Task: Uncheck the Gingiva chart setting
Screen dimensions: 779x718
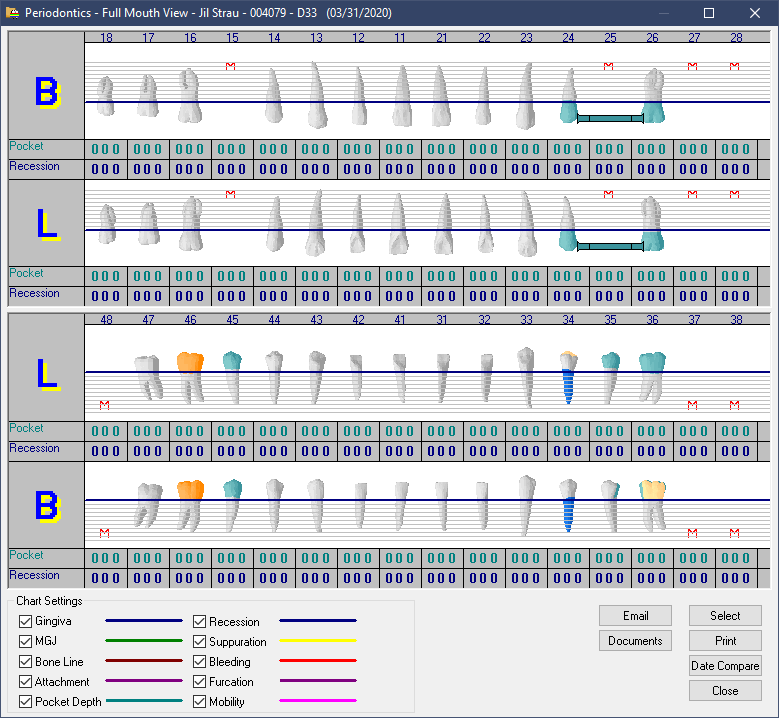Action: (x=26, y=622)
